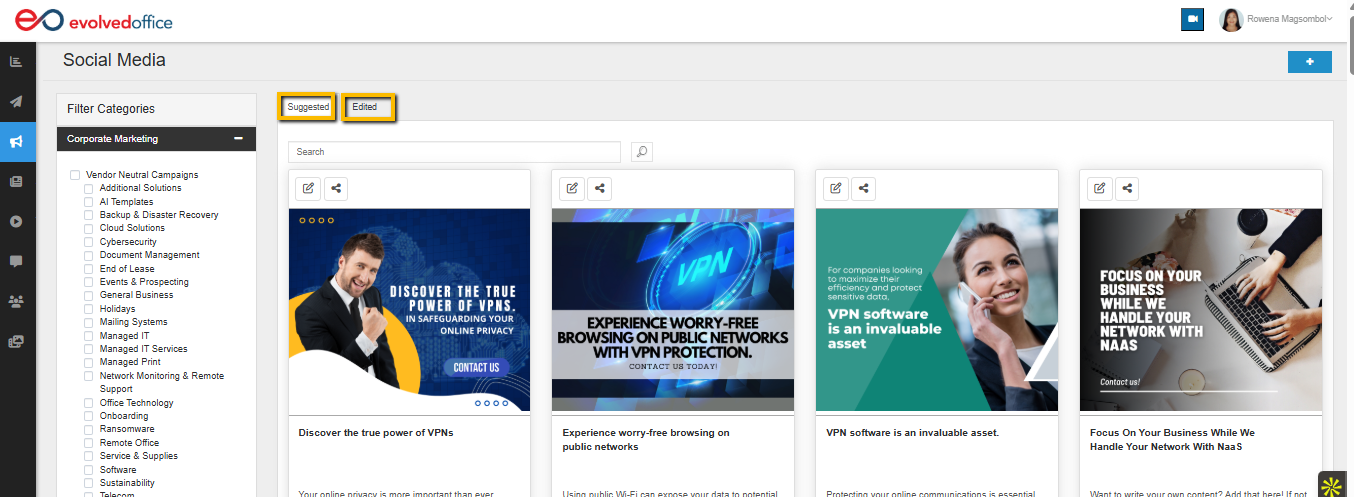Open the image gallery sidebar icon

(16, 341)
